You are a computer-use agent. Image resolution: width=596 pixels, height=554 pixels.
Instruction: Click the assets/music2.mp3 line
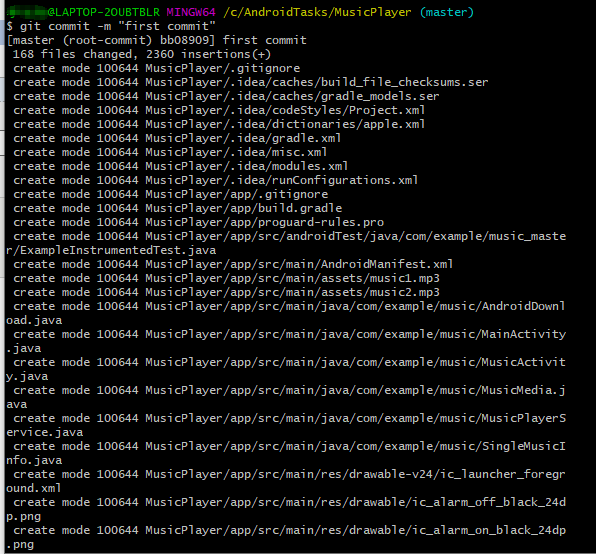(x=226, y=293)
